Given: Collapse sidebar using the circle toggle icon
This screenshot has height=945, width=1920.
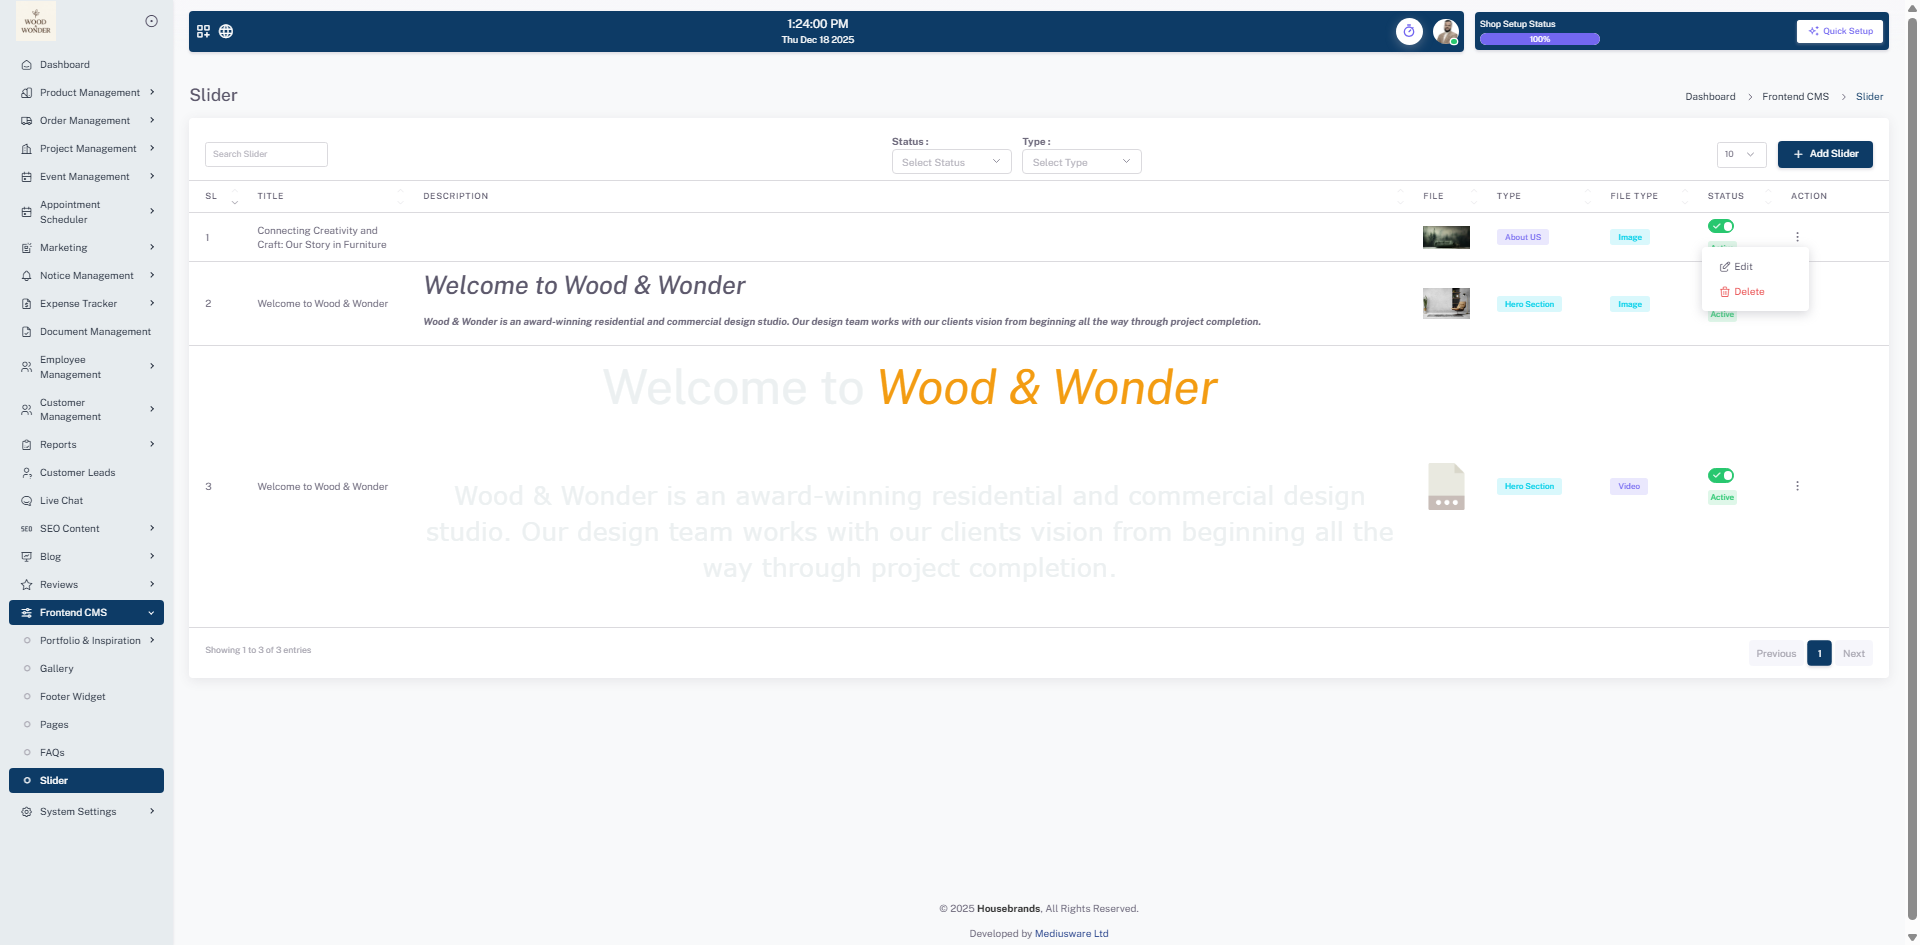Looking at the screenshot, I should [x=152, y=21].
